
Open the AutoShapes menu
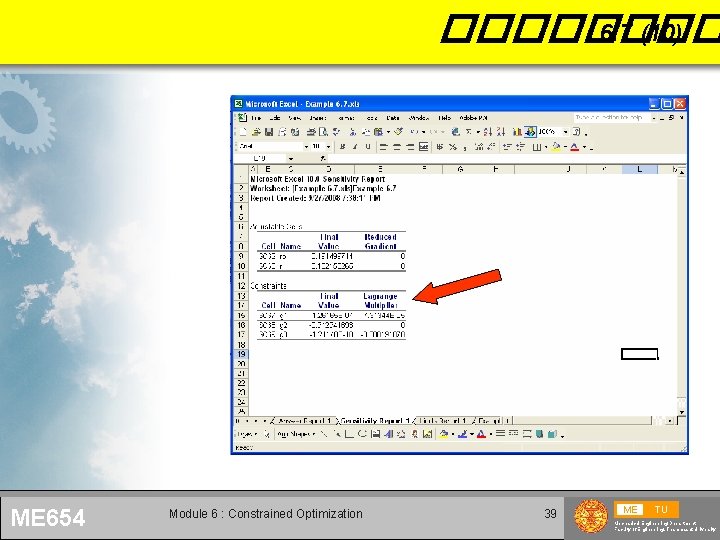(x=296, y=434)
